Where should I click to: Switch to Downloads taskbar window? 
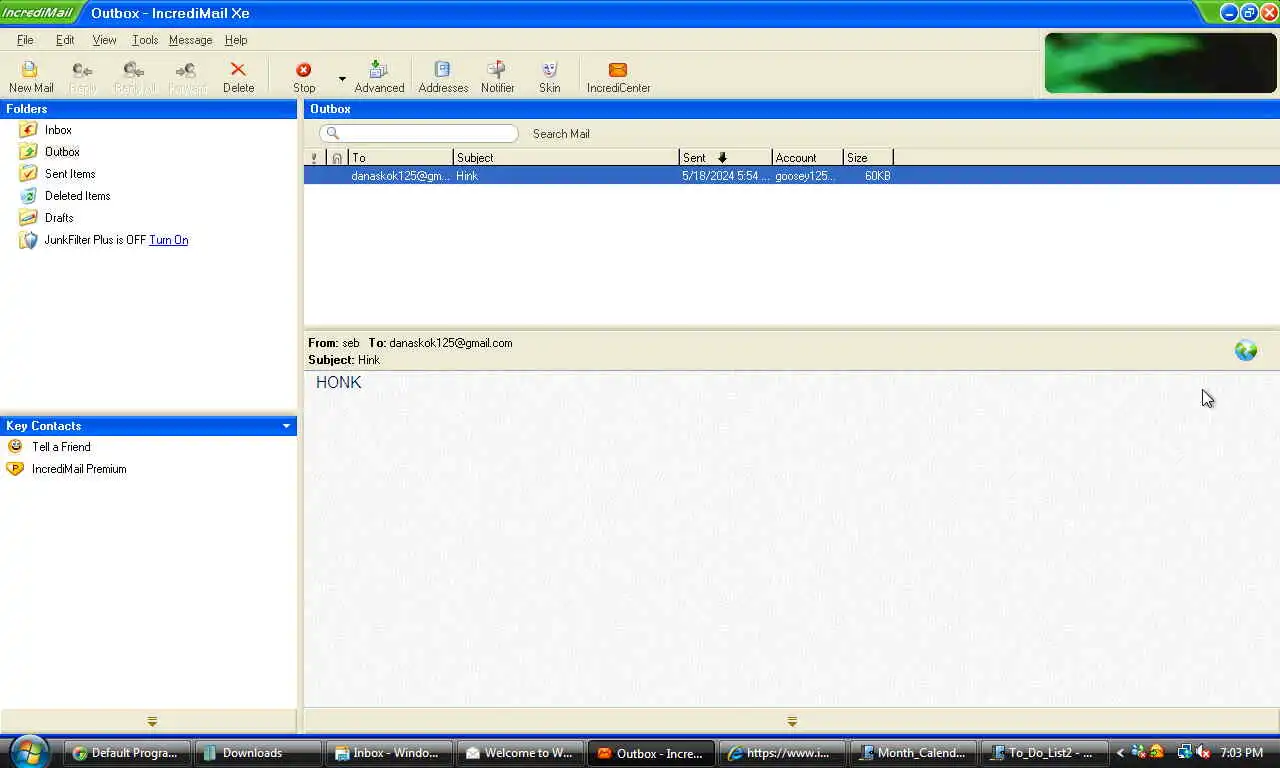coord(258,753)
